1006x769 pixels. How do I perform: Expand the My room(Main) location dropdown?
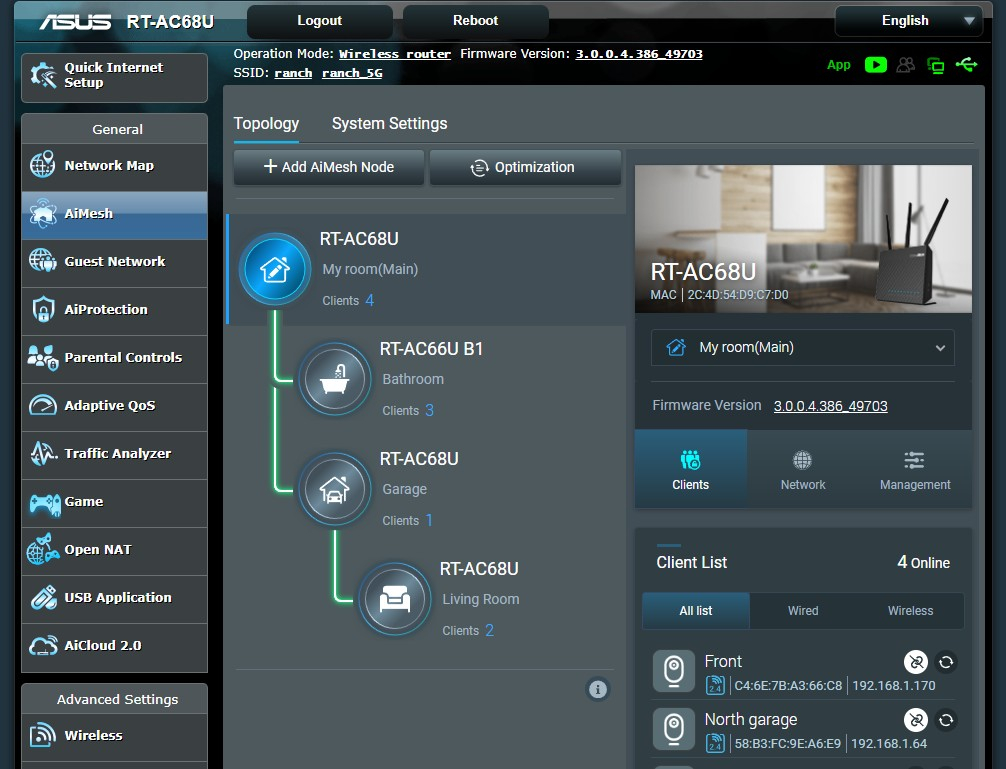click(803, 348)
